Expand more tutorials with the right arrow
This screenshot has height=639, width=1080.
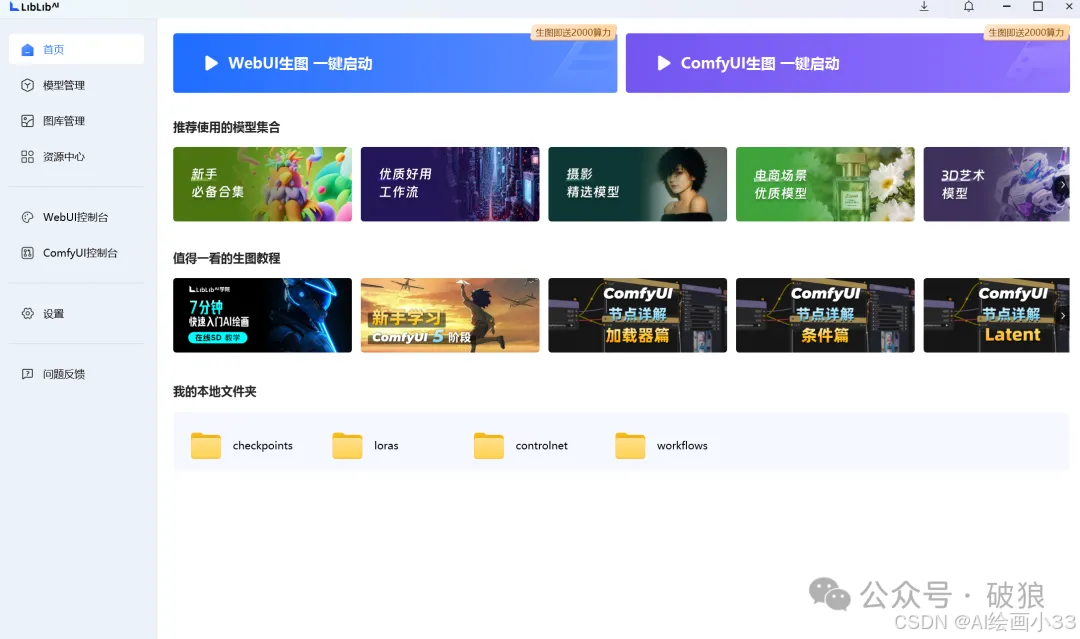(1062, 315)
